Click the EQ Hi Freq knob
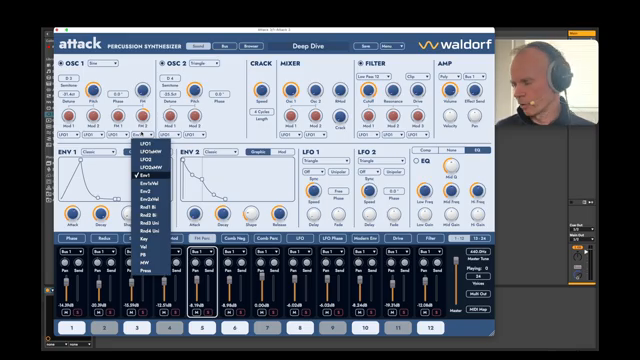Image resolution: width=640 pixels, height=360 pixels. click(x=477, y=191)
